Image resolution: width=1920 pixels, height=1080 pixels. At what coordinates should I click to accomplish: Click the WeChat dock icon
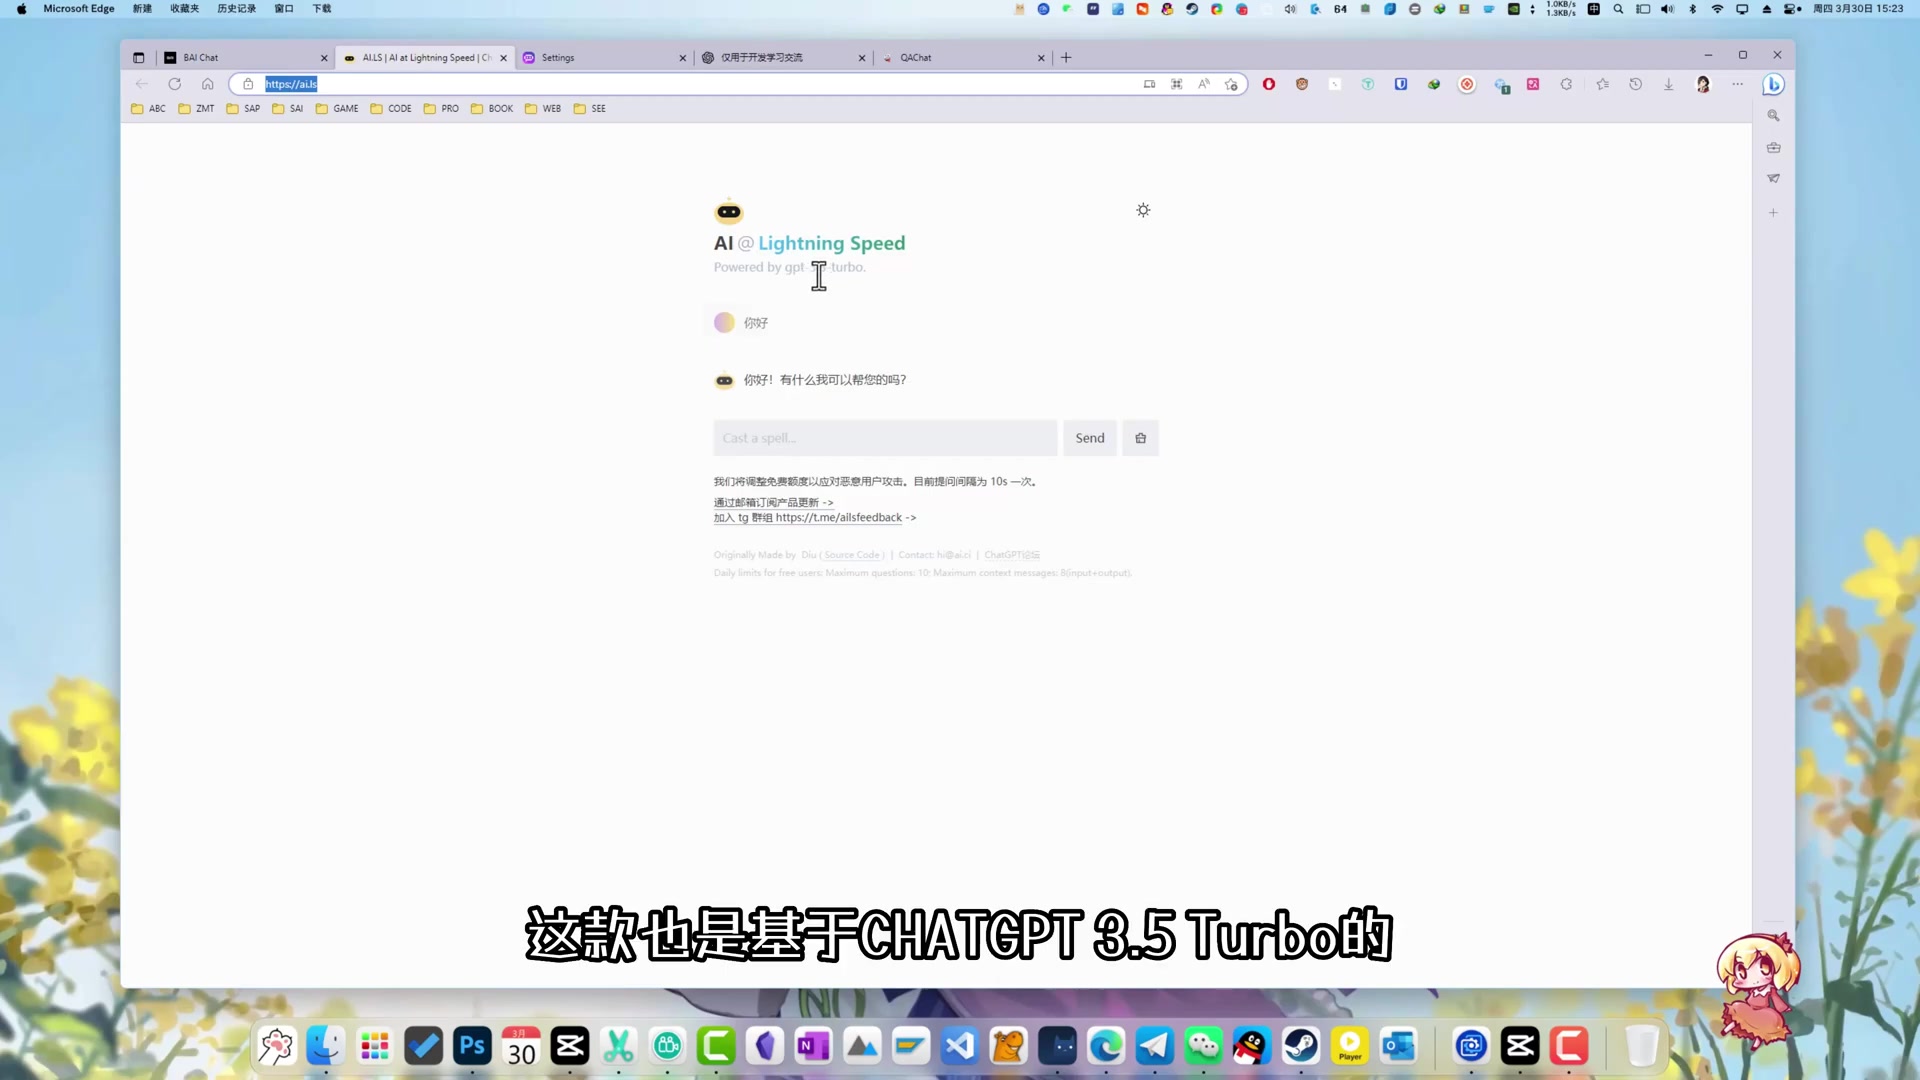pos(1204,1046)
